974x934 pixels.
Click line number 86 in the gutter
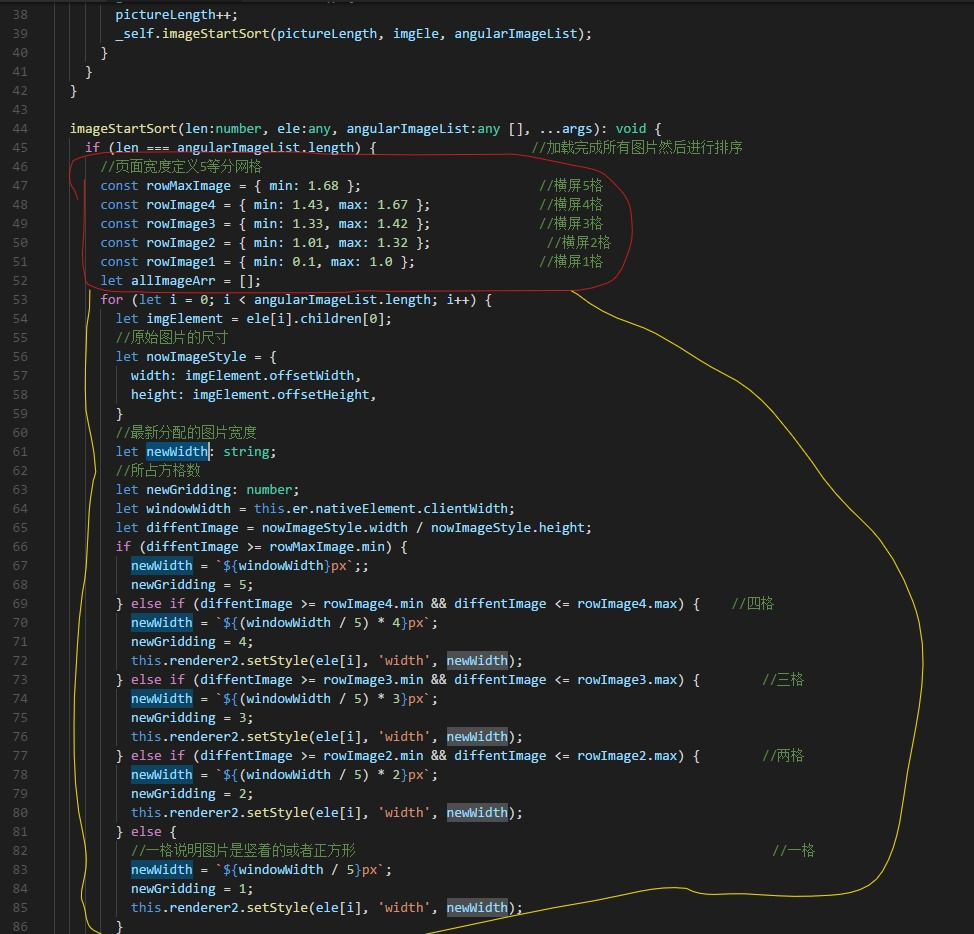20,926
